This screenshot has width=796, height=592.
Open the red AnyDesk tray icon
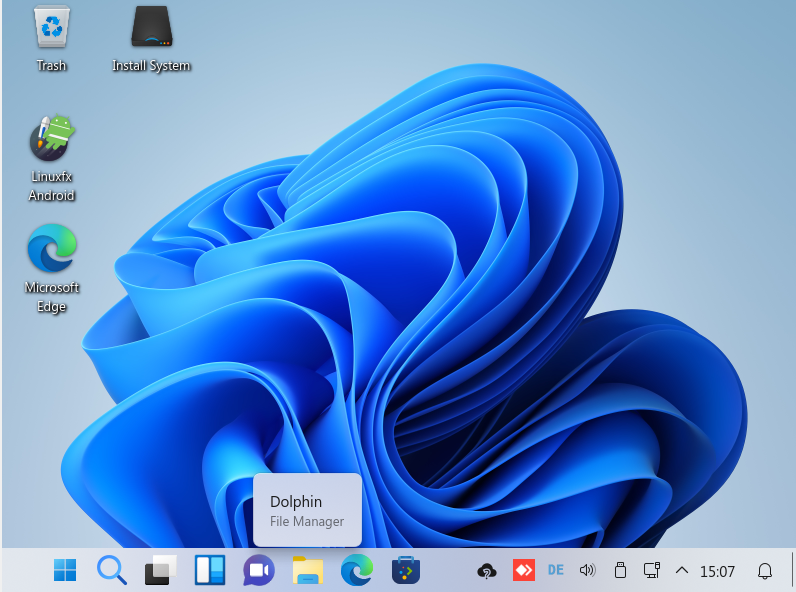pyautogui.click(x=523, y=571)
